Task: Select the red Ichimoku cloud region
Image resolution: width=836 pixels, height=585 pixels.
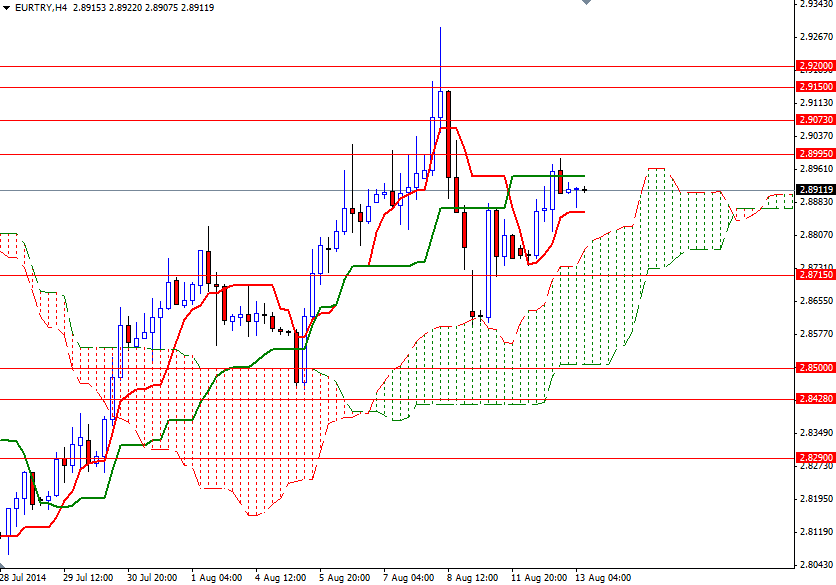Action: click(250, 450)
